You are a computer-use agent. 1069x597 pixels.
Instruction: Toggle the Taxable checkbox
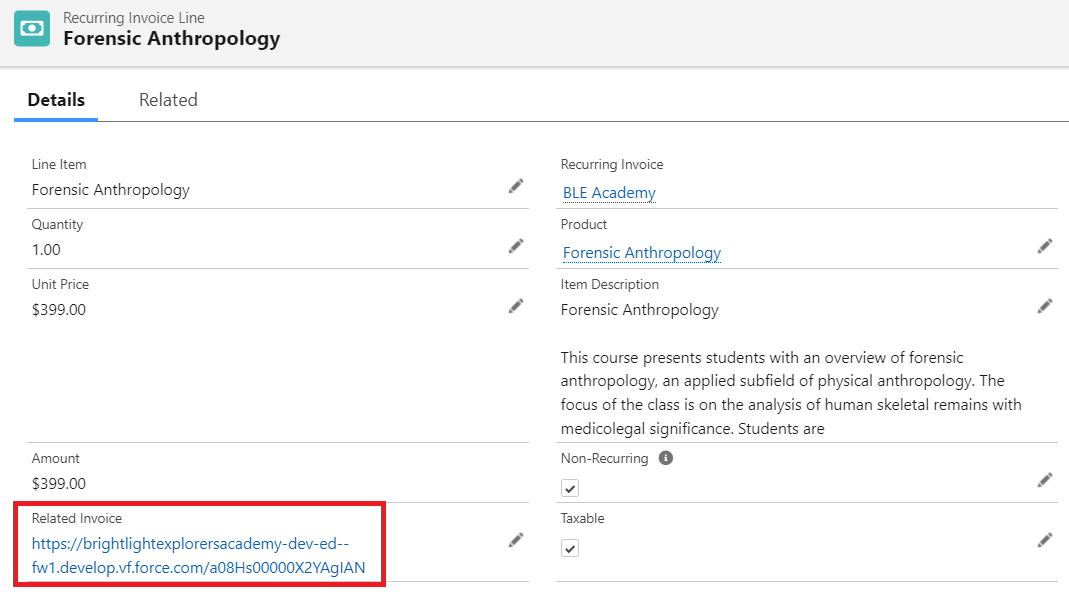(x=570, y=548)
